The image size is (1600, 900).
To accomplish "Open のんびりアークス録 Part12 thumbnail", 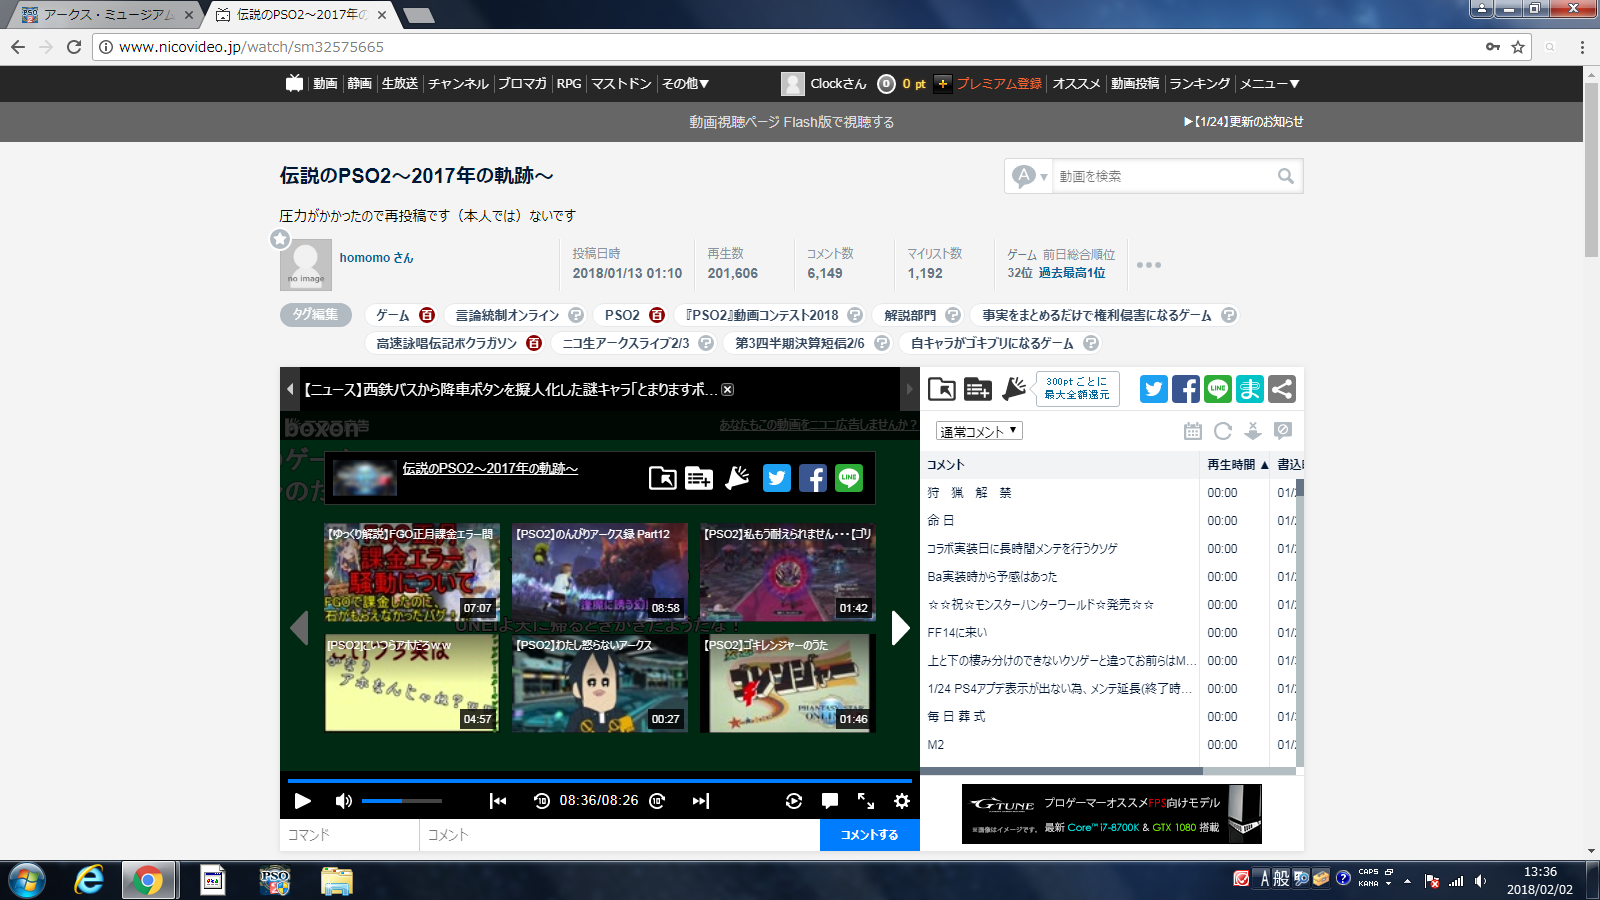I will [x=600, y=572].
